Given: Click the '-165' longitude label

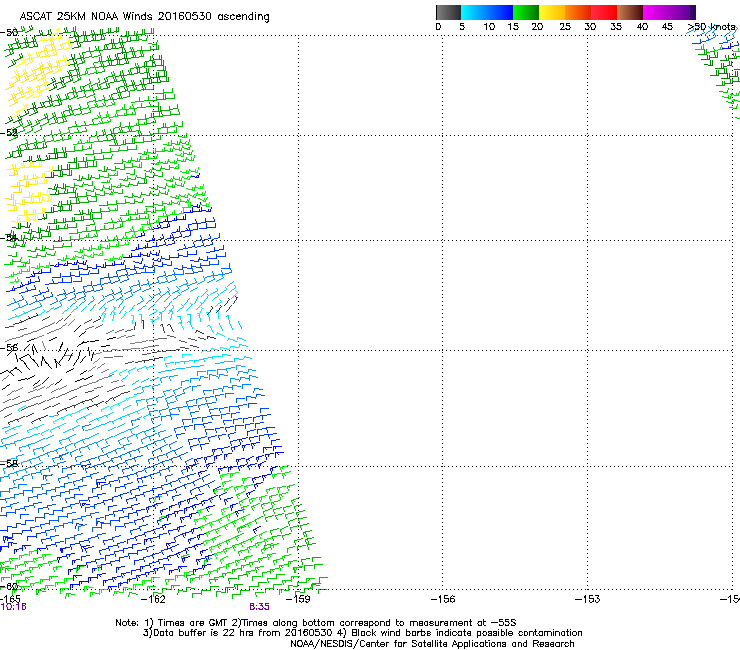Looking at the screenshot, I should click(10, 599).
